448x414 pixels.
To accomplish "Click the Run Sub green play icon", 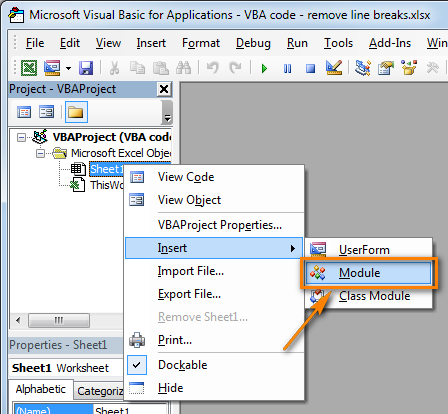I will pos(265,69).
